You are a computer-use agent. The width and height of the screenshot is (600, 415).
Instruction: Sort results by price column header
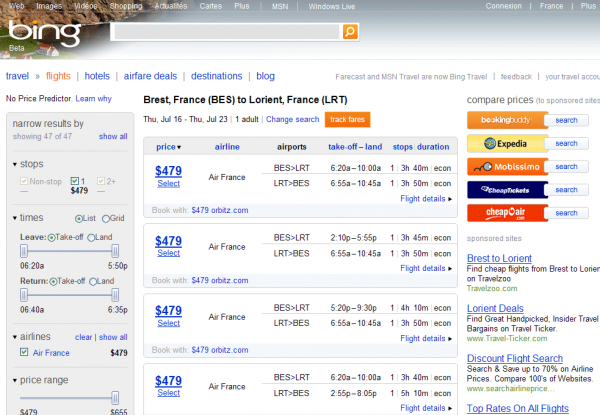pos(167,147)
